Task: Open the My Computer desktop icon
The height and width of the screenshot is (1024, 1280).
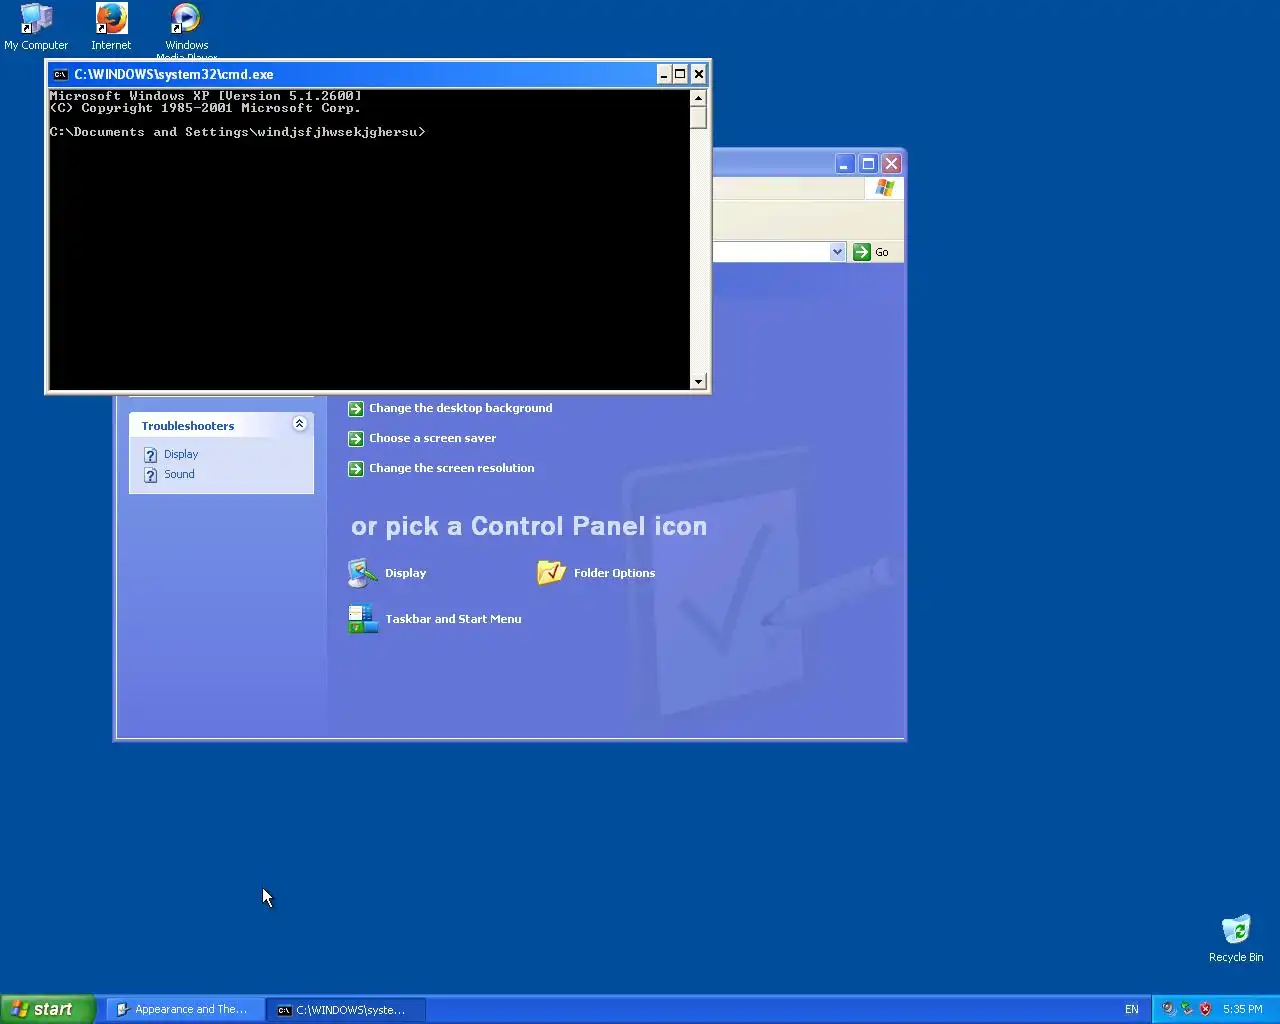Action: click(x=36, y=27)
